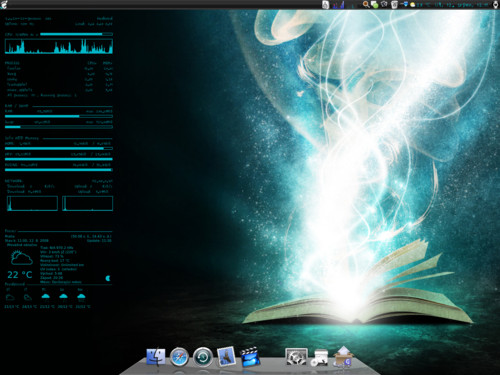
Task: Click the network connection tray icon
Action: (404, 4)
